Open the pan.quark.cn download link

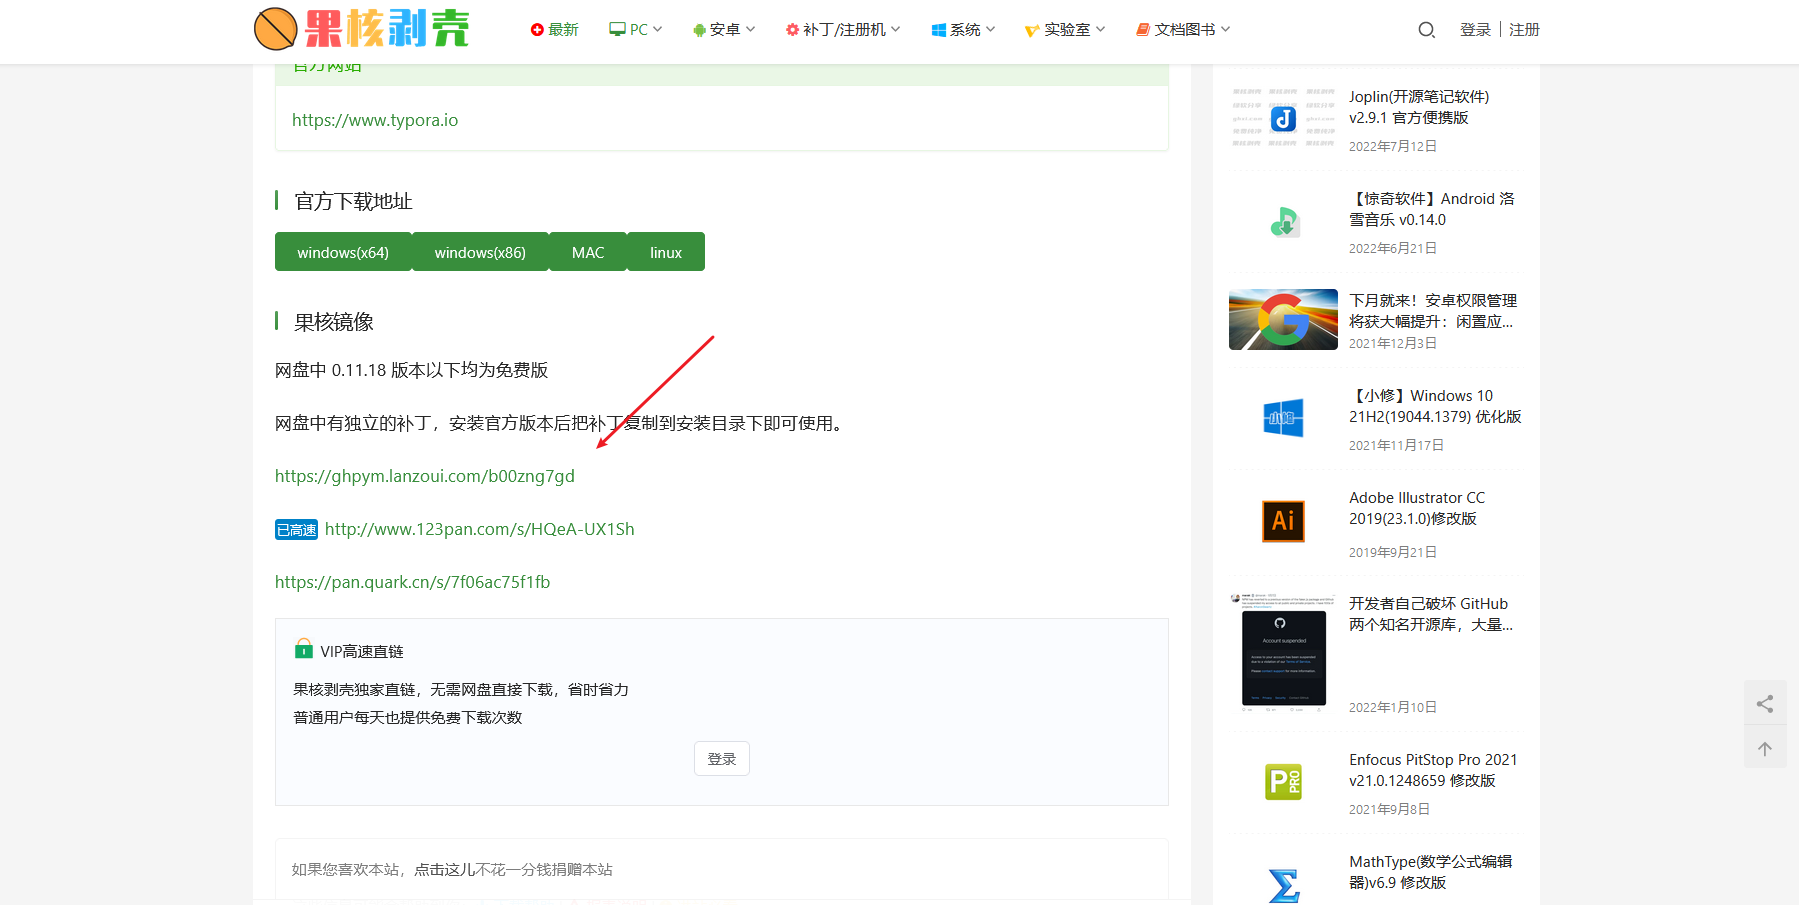tap(413, 582)
